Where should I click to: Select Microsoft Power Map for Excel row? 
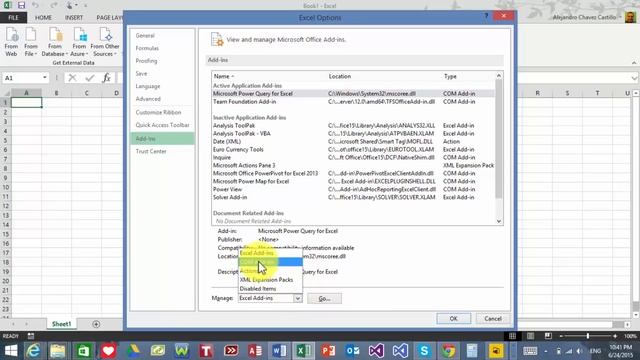pyautogui.click(x=353, y=181)
